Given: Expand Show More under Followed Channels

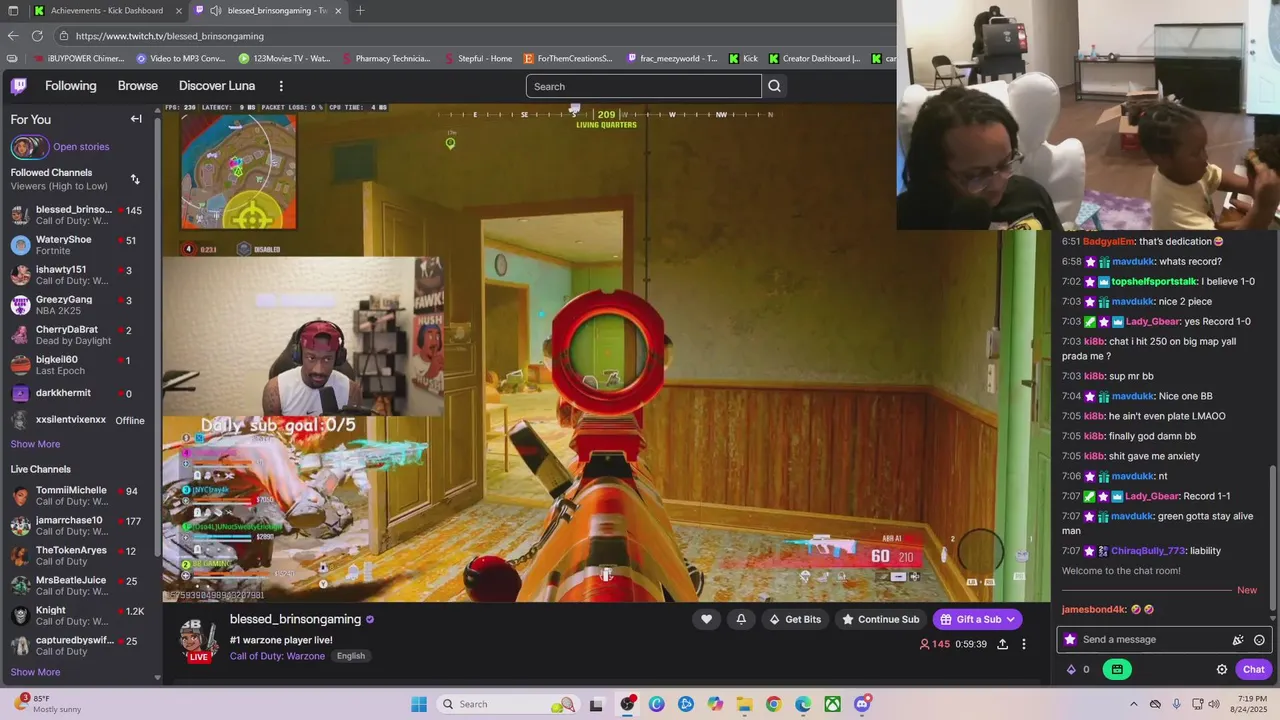Looking at the screenshot, I should tap(35, 444).
